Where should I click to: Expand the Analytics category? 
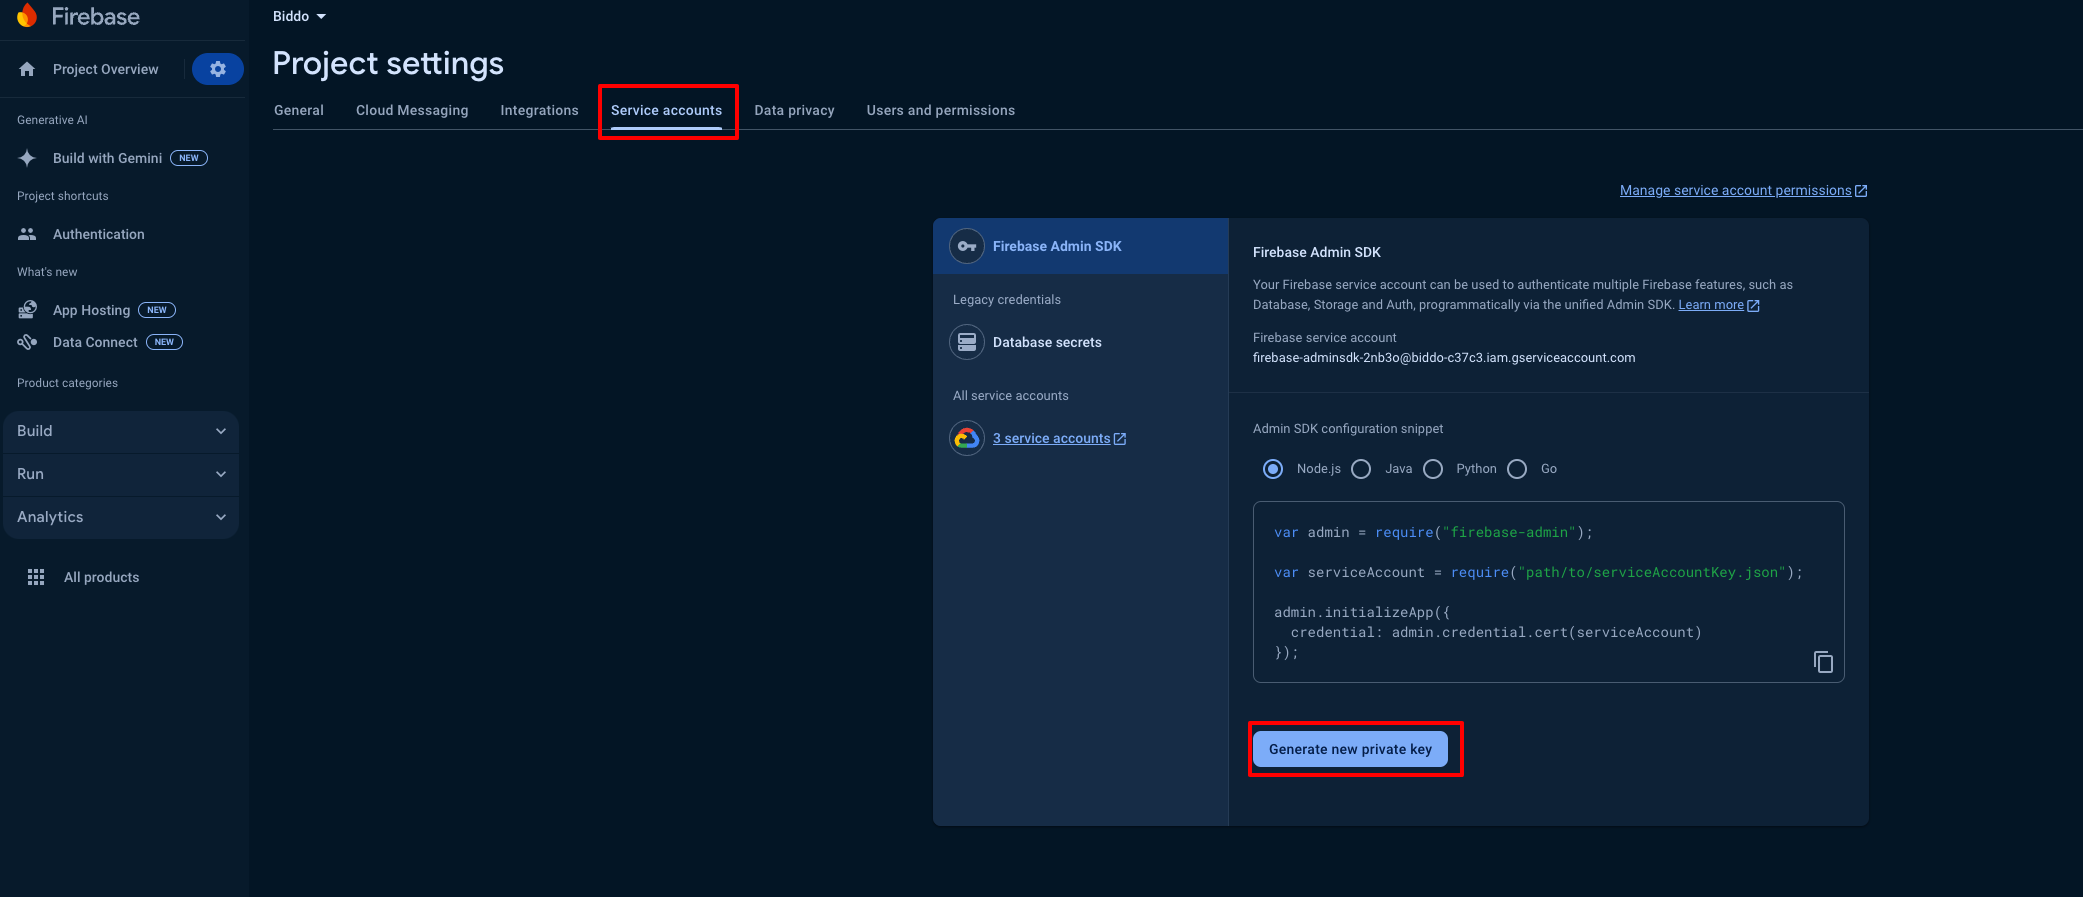tap(121, 517)
